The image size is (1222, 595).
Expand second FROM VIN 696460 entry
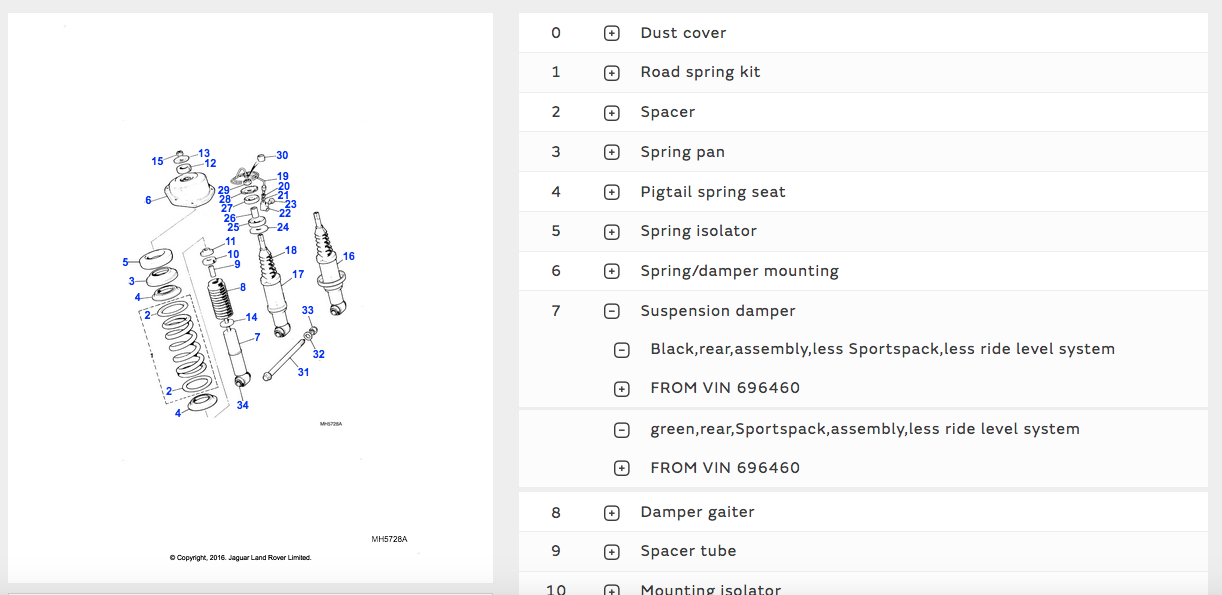622,468
